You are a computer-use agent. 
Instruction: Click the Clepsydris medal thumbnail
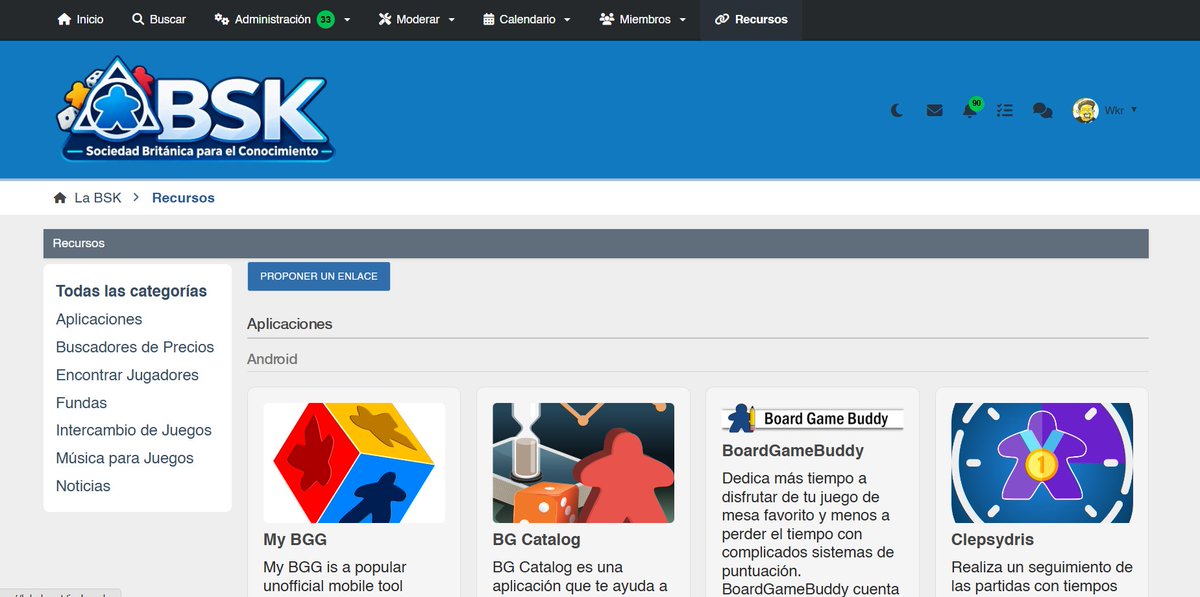(x=1042, y=463)
